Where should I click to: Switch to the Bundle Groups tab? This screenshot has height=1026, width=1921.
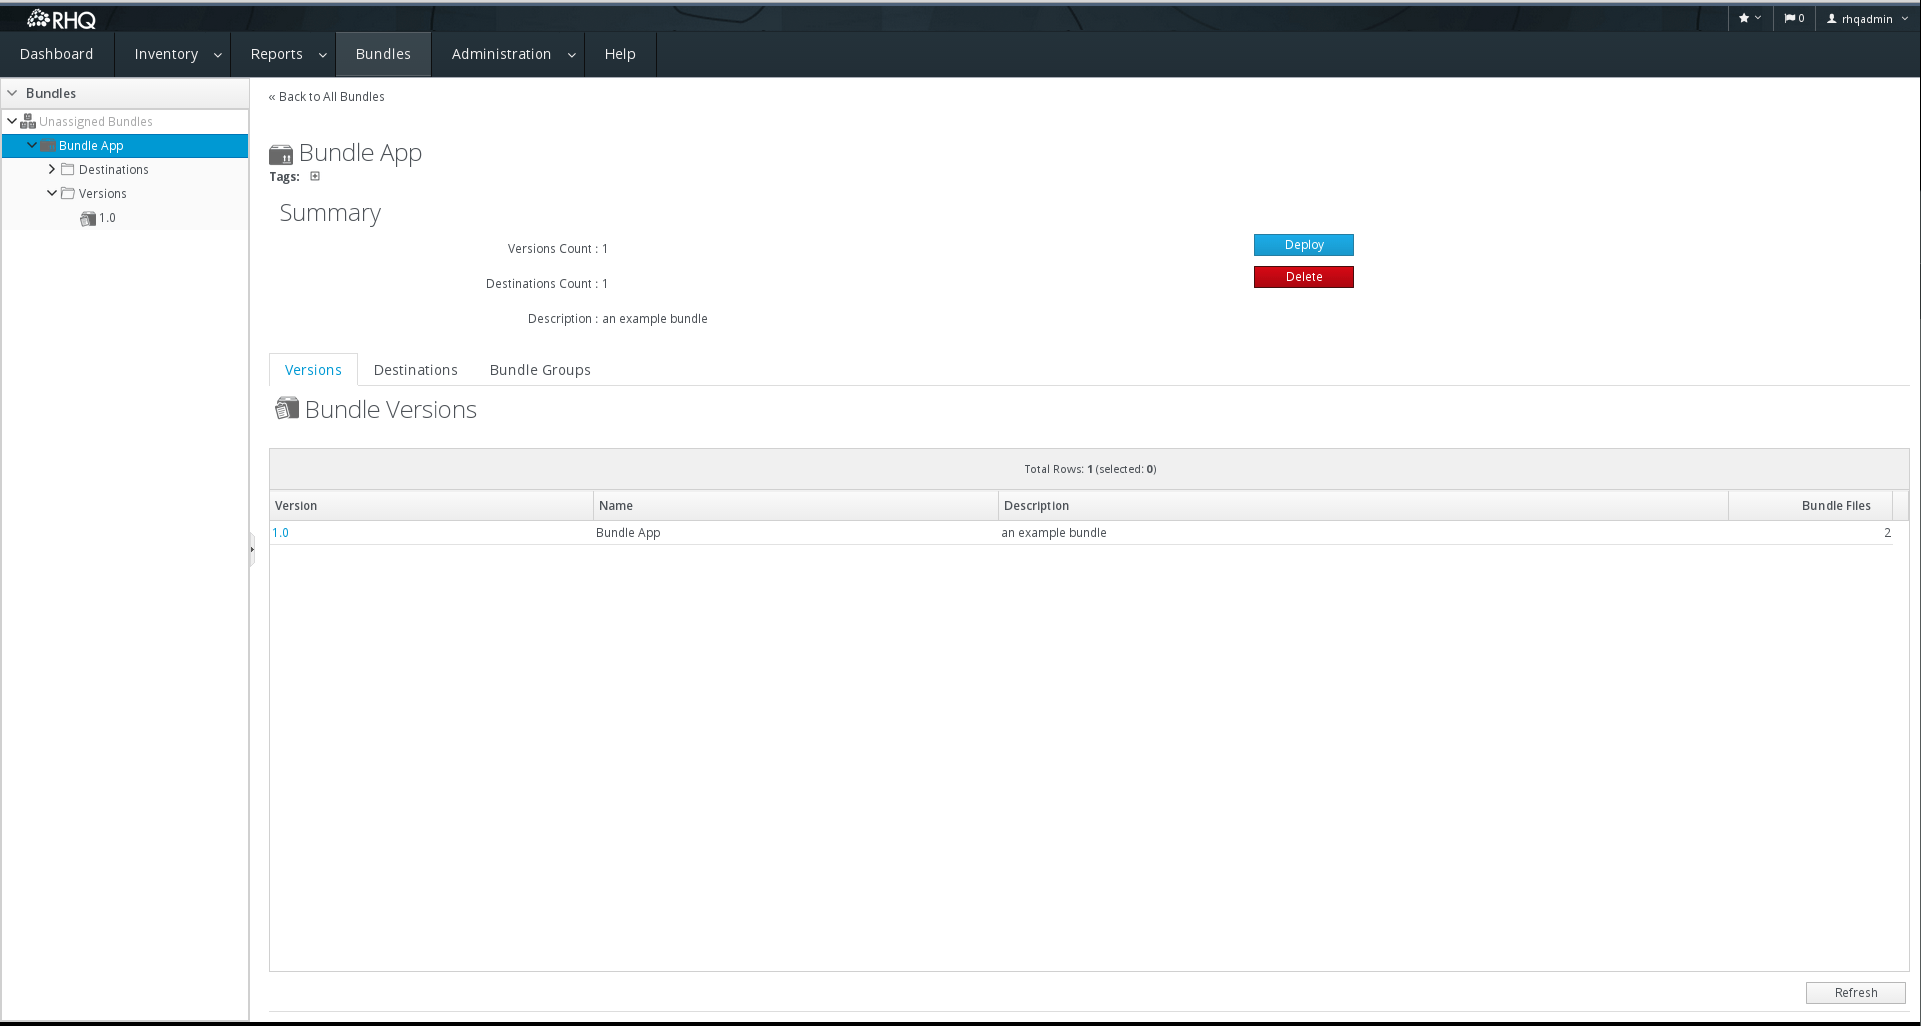click(x=540, y=370)
